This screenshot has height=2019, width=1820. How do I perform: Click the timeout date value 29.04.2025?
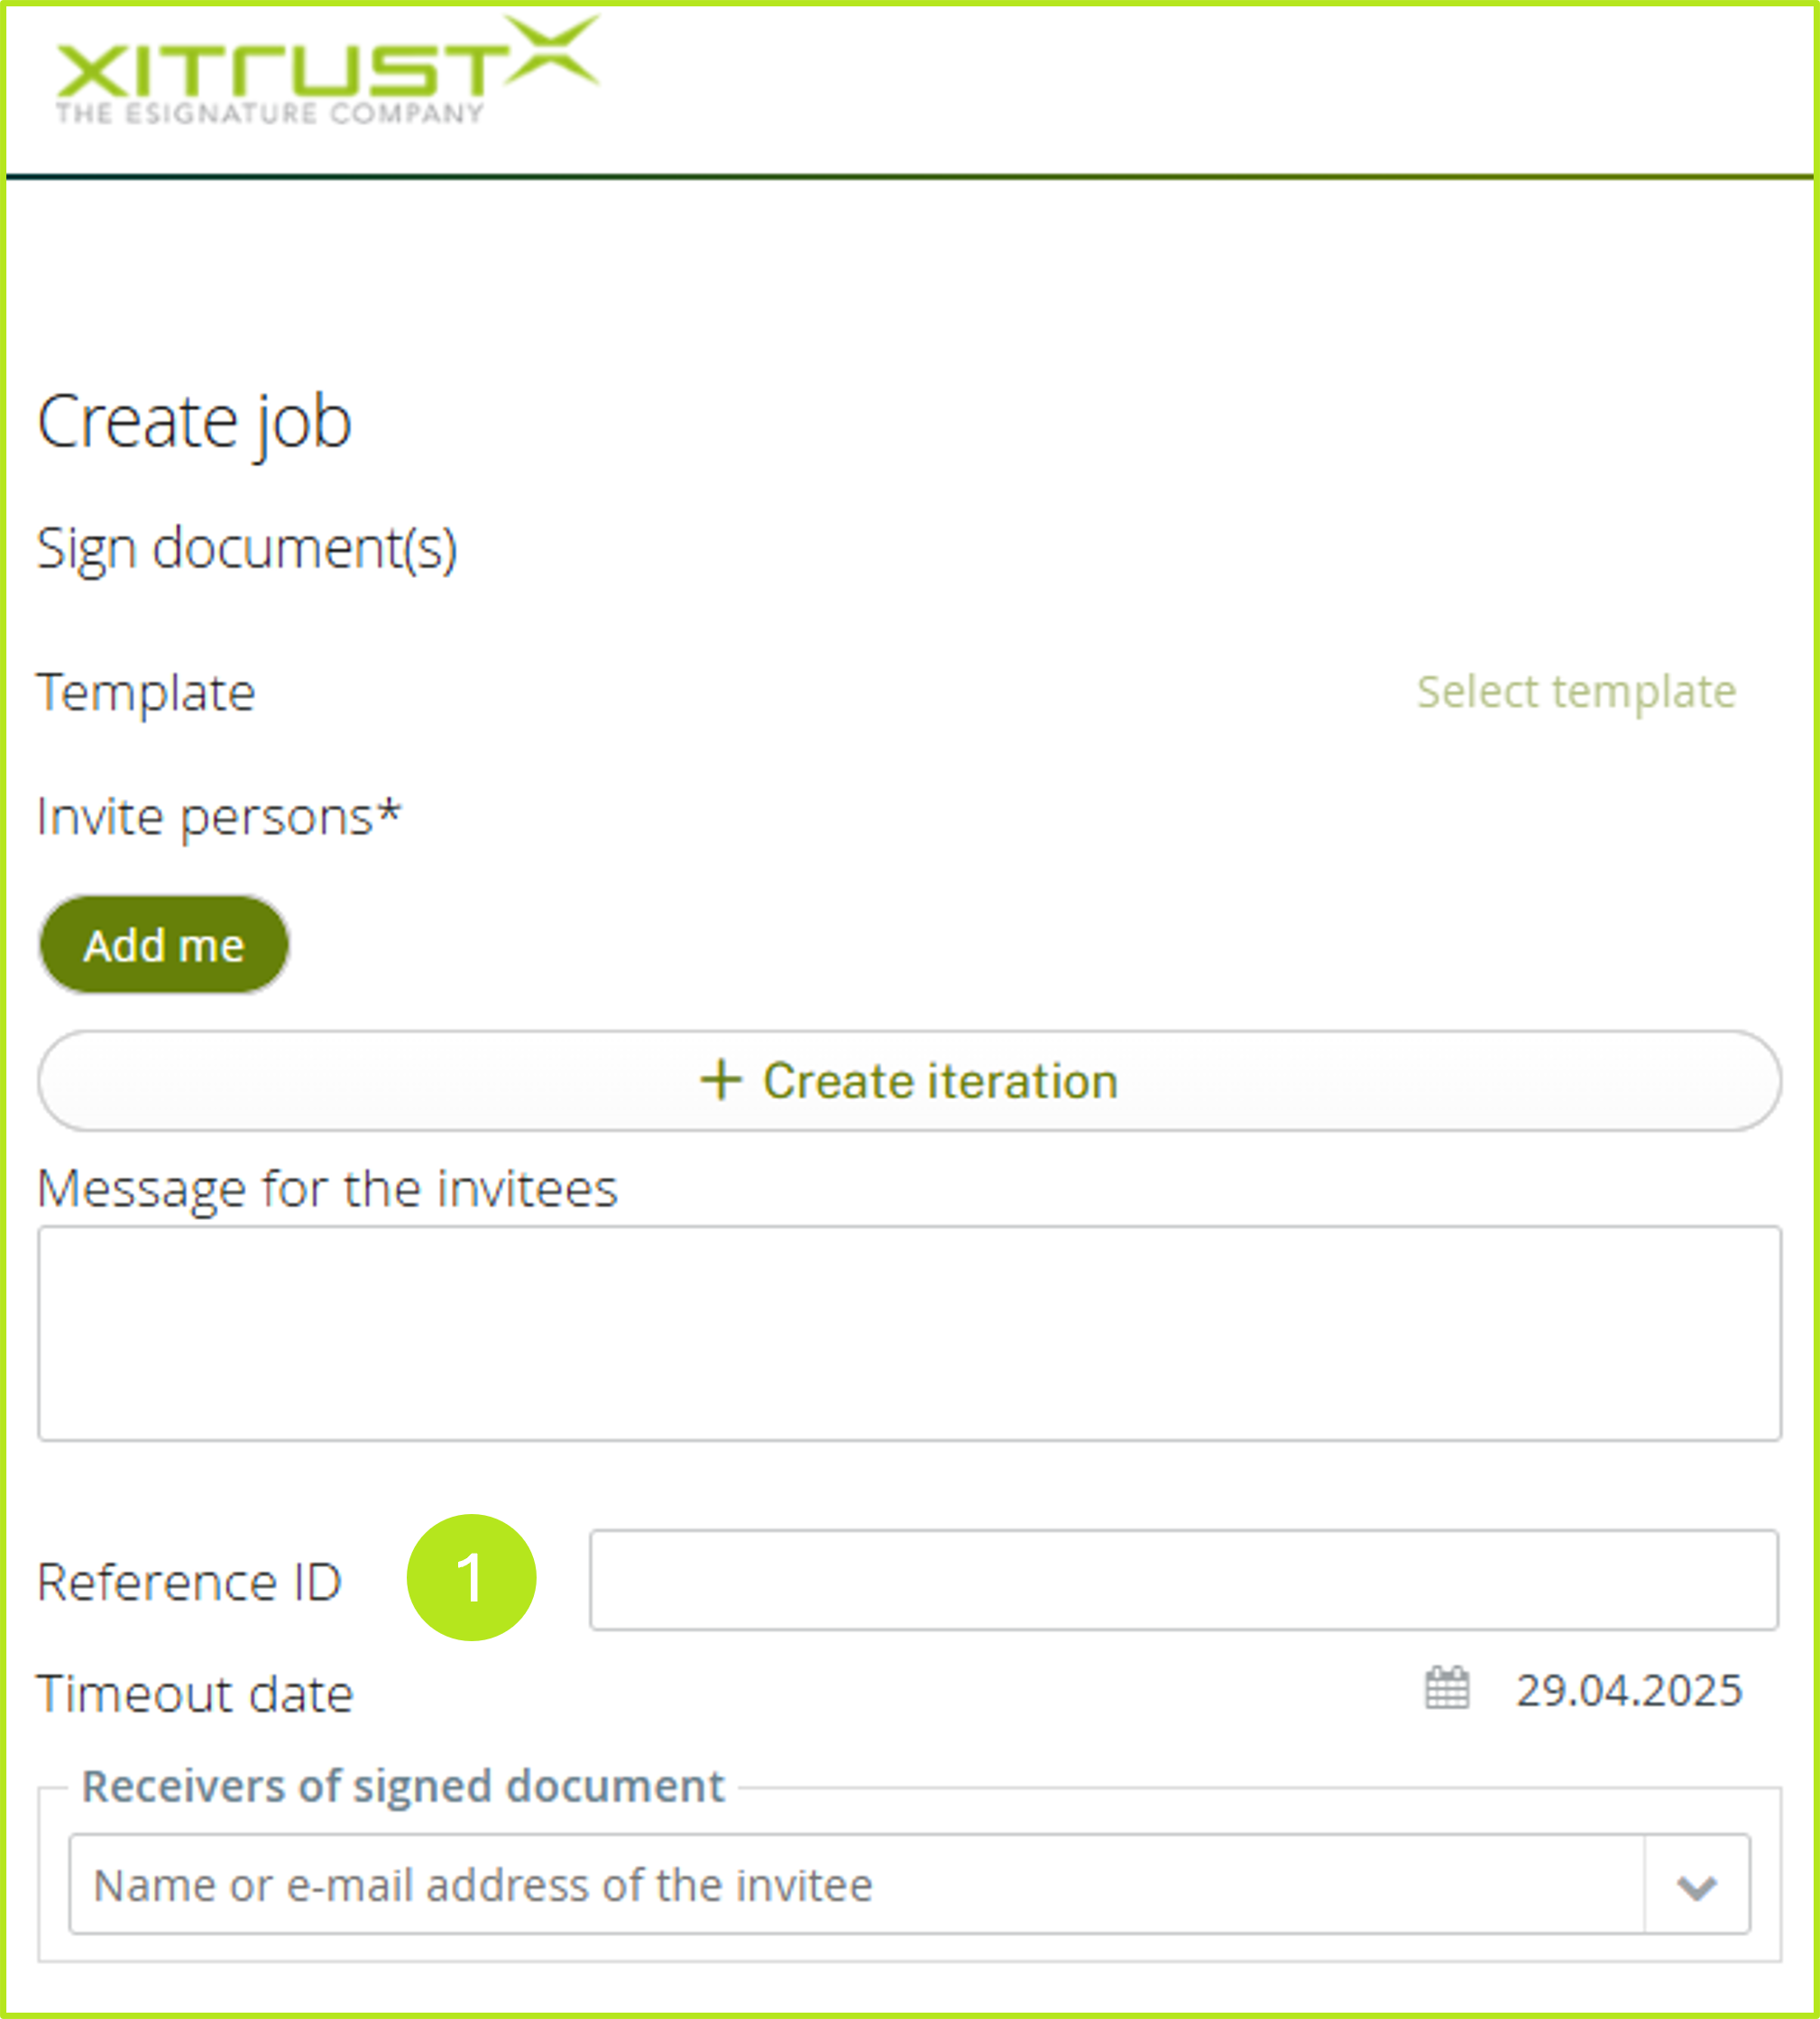(x=1628, y=1690)
